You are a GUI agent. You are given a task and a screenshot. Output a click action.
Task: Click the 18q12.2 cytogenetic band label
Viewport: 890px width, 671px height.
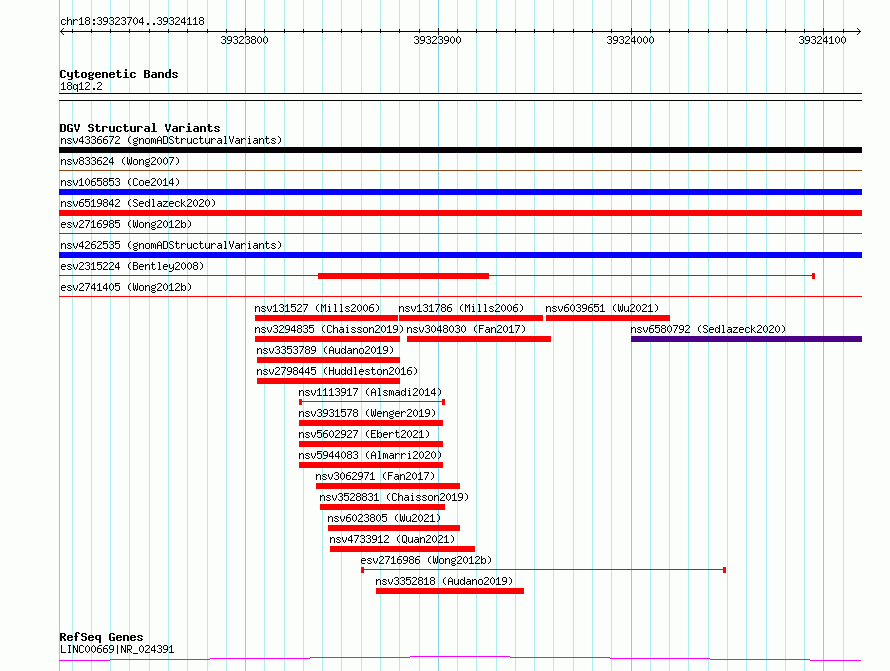pos(81,86)
